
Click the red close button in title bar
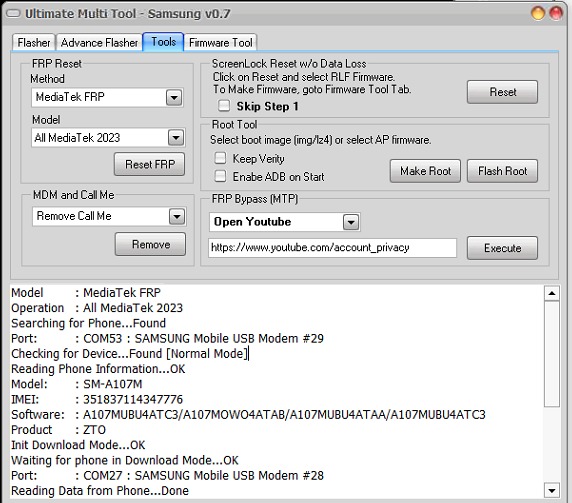click(556, 13)
